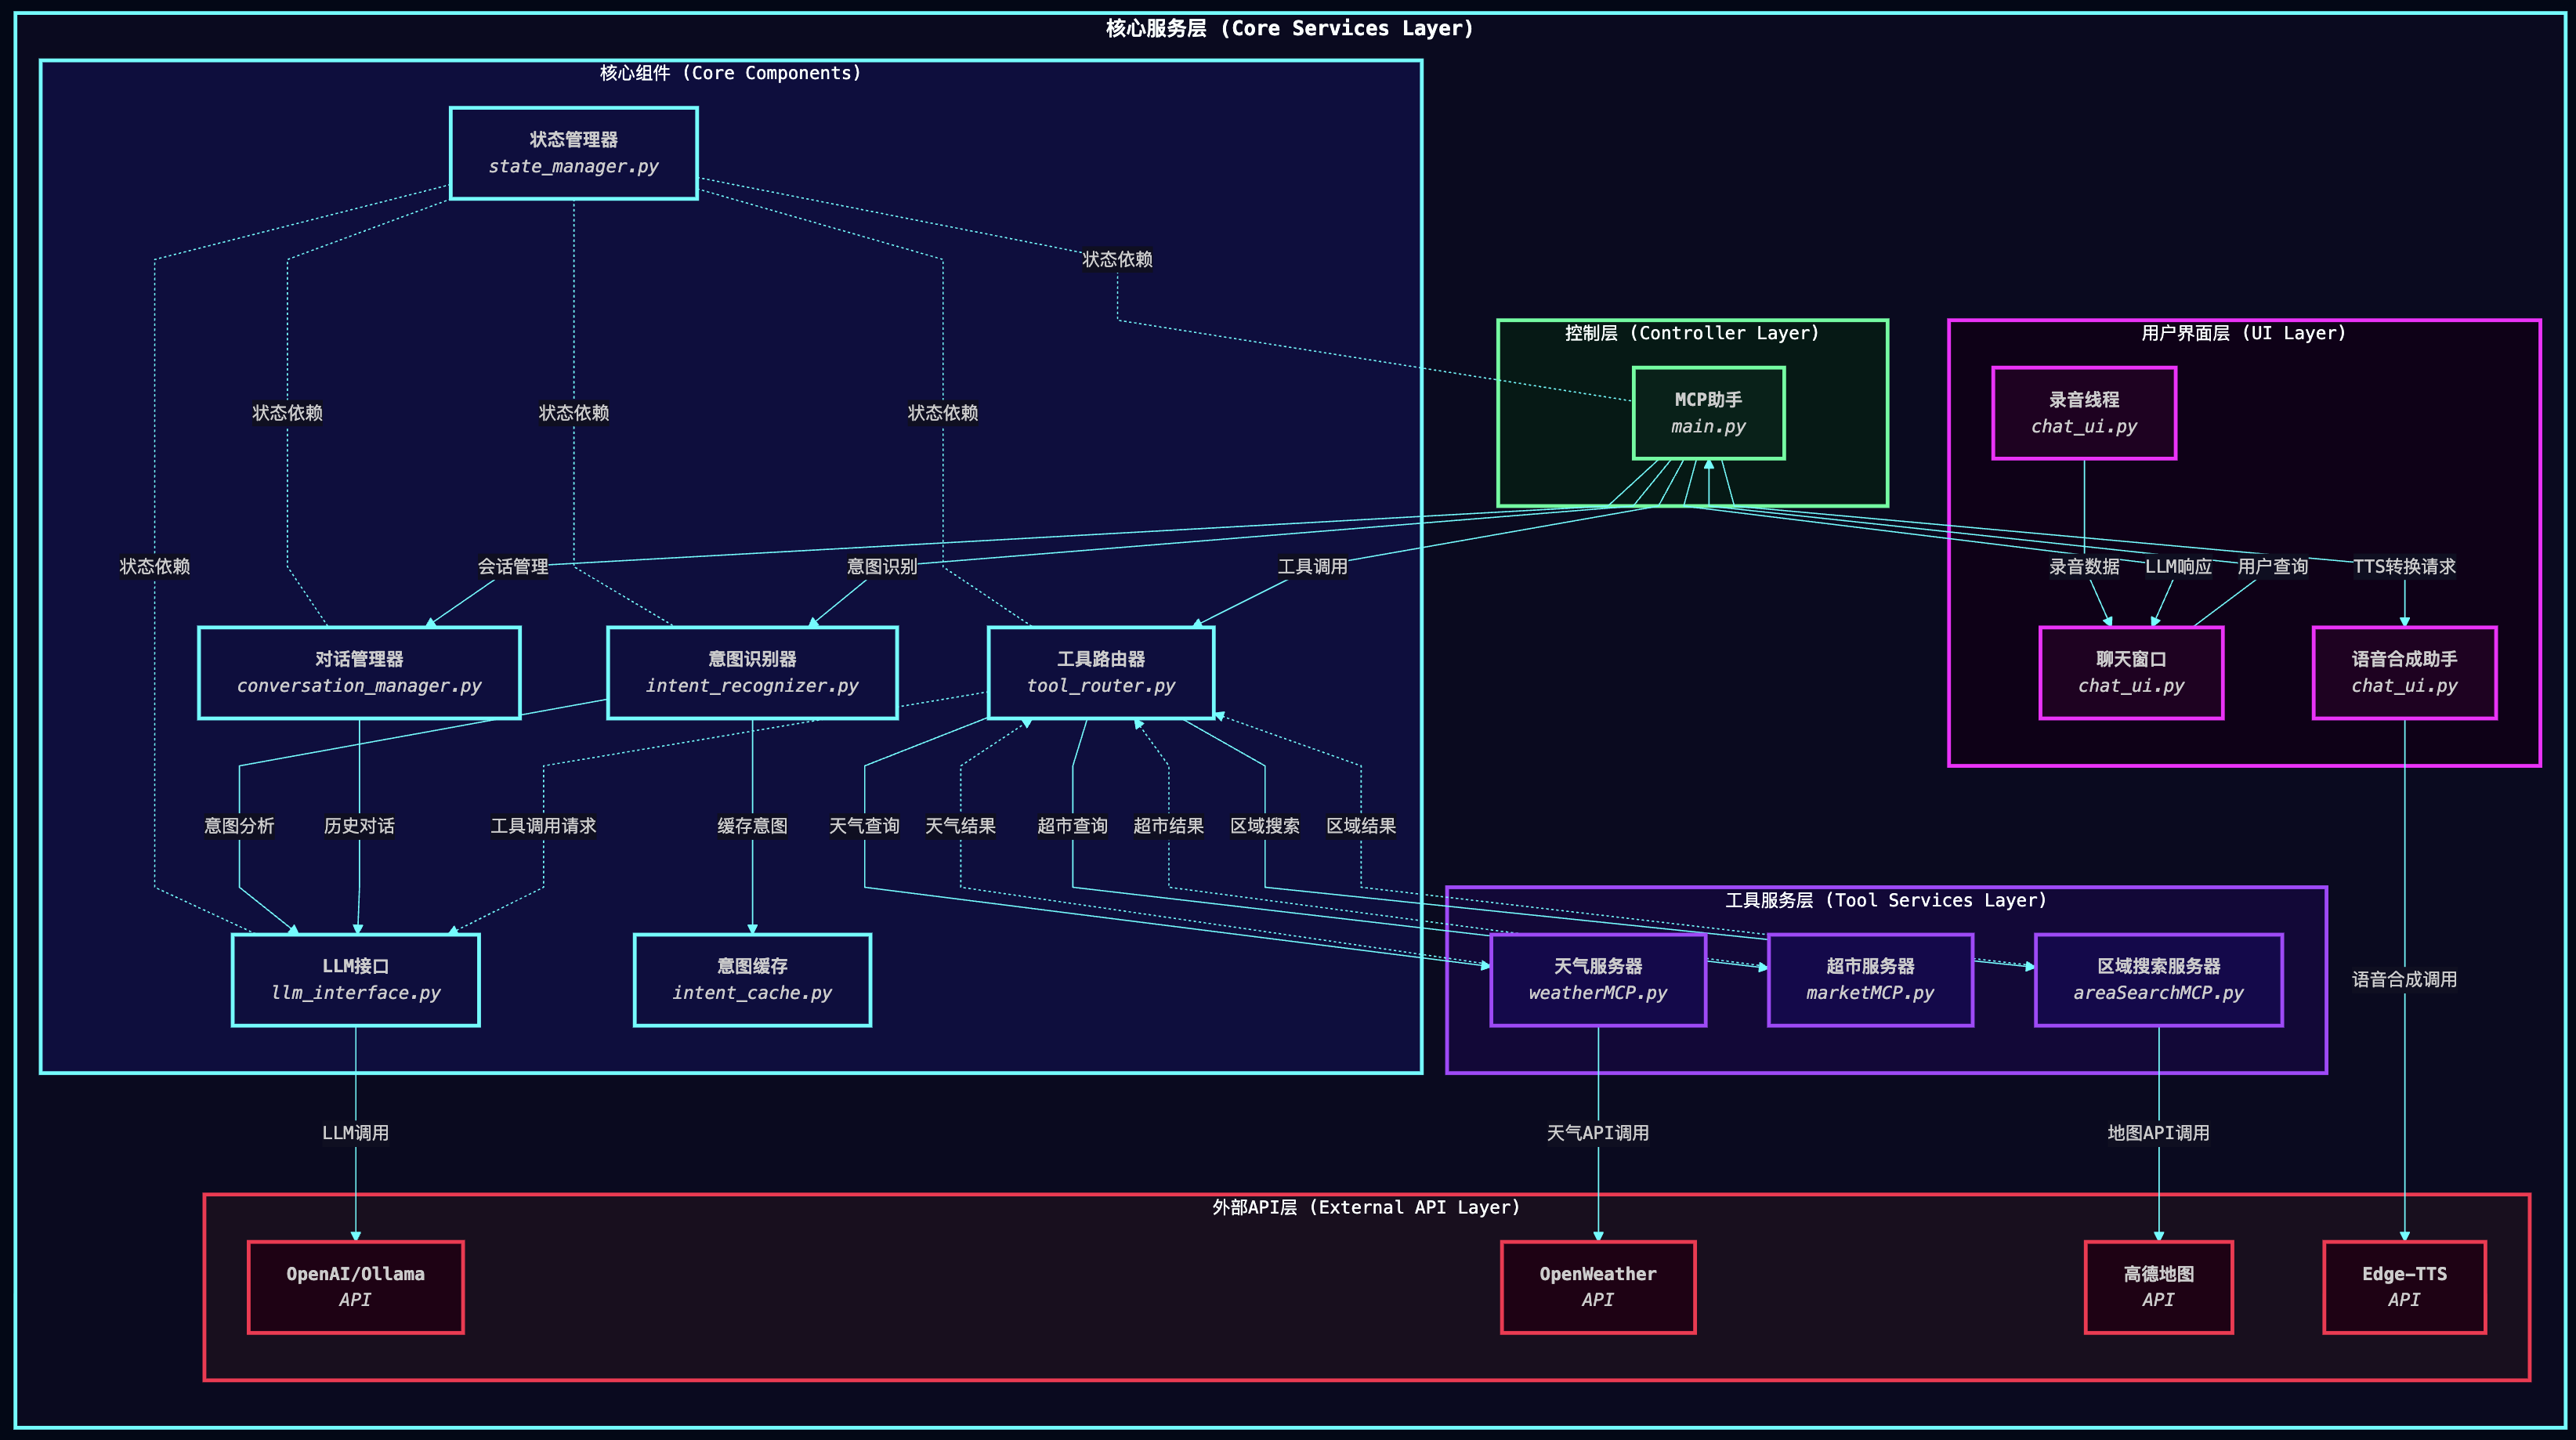Click the 工具服务层 (Tool Services Layer) title
This screenshot has height=1440, width=2576.
pos(1886,900)
